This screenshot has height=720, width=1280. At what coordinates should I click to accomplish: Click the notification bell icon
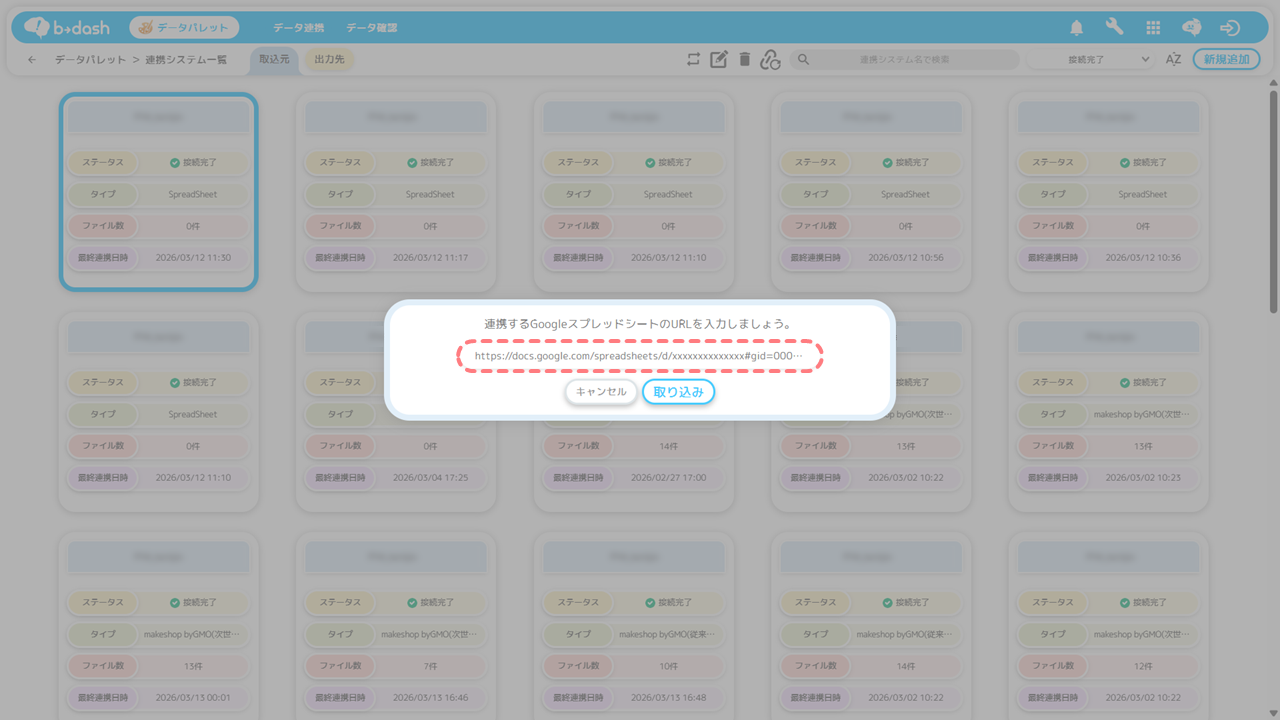tap(1077, 28)
